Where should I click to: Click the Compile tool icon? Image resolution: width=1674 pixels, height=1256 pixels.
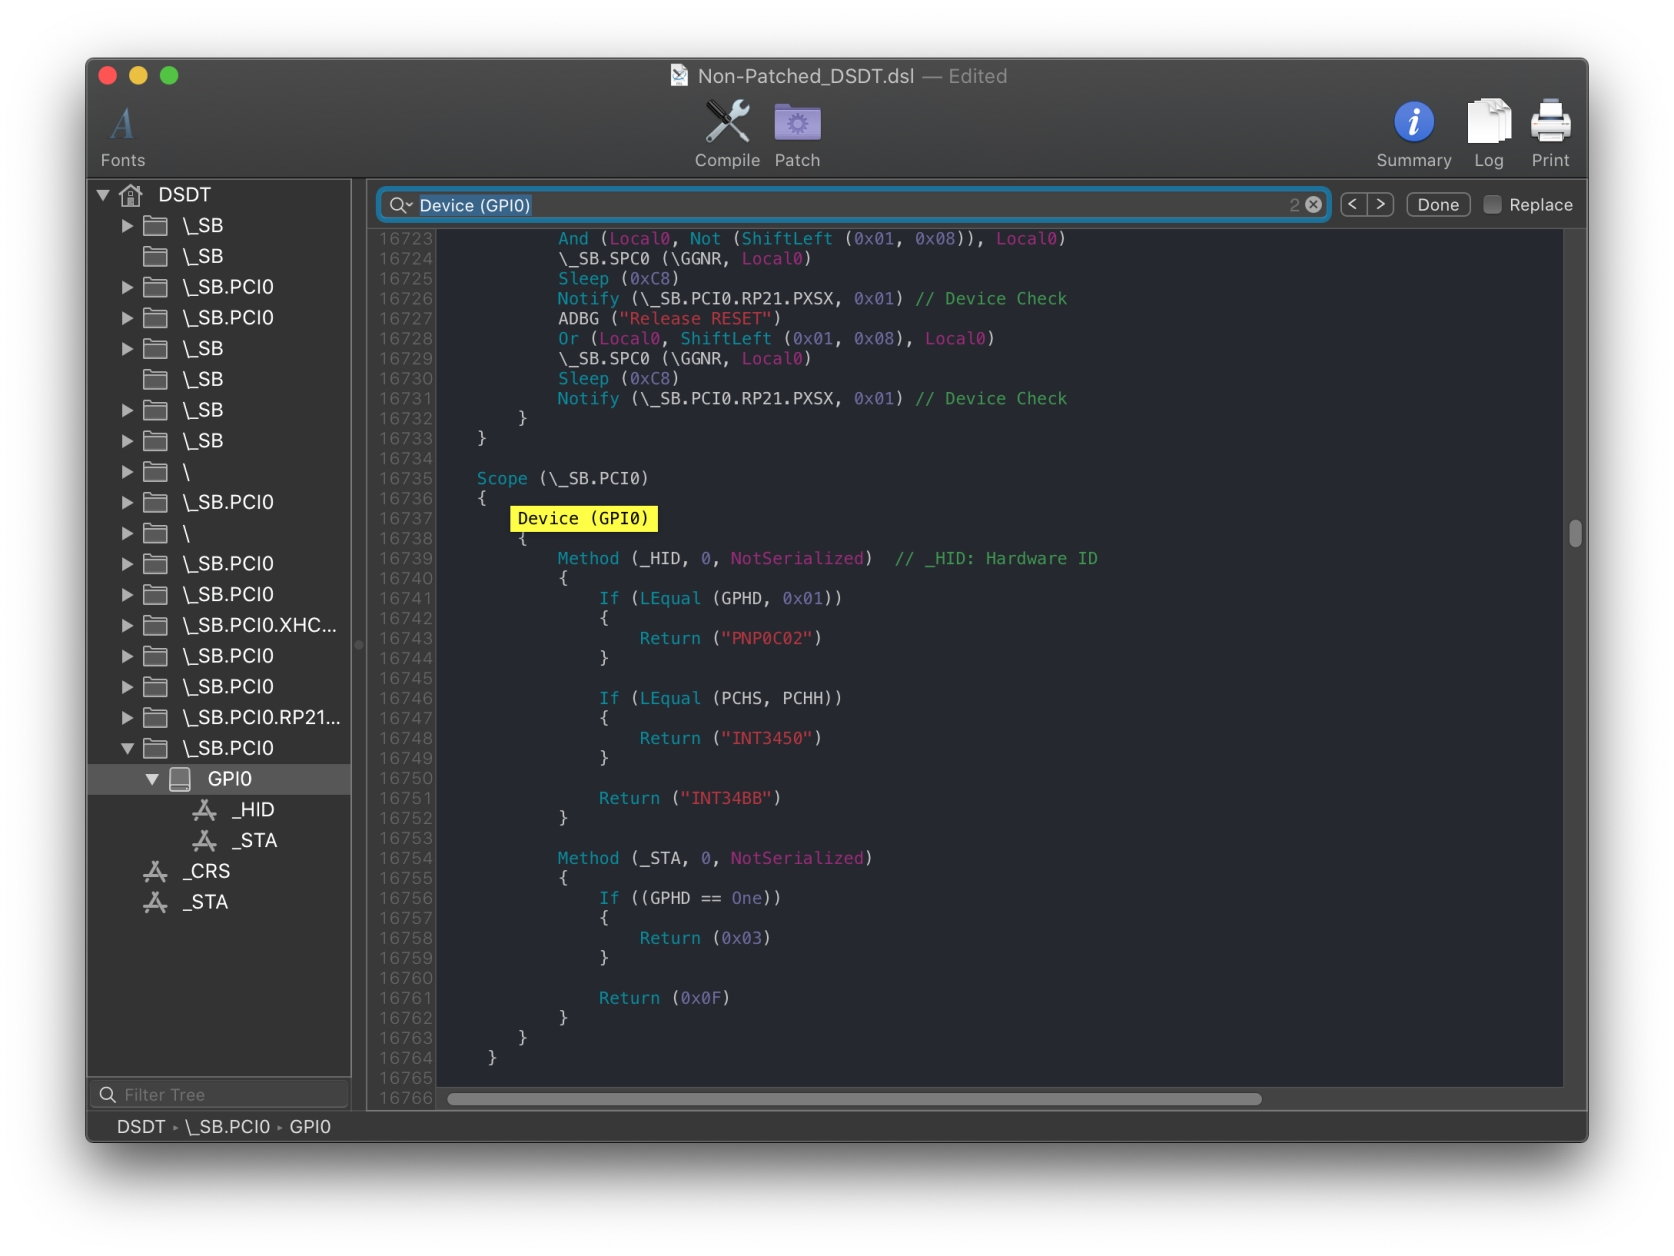point(727,123)
